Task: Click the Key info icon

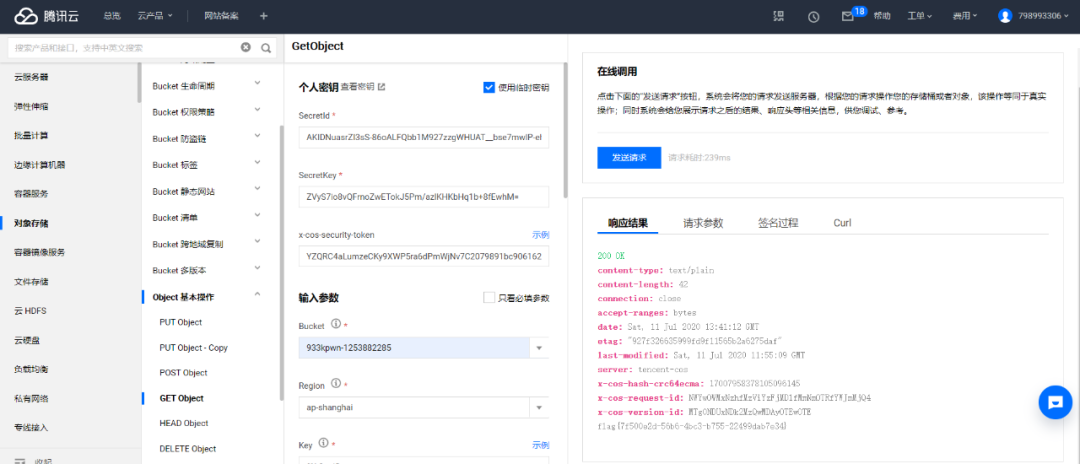Action: pyautogui.click(x=324, y=443)
